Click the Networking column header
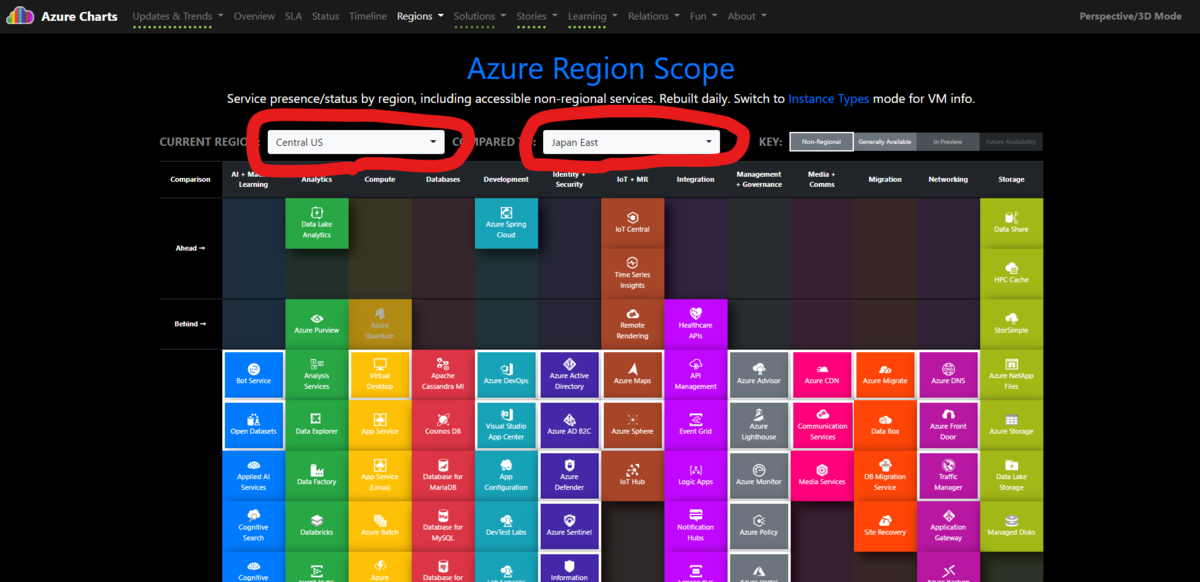 tap(948, 180)
